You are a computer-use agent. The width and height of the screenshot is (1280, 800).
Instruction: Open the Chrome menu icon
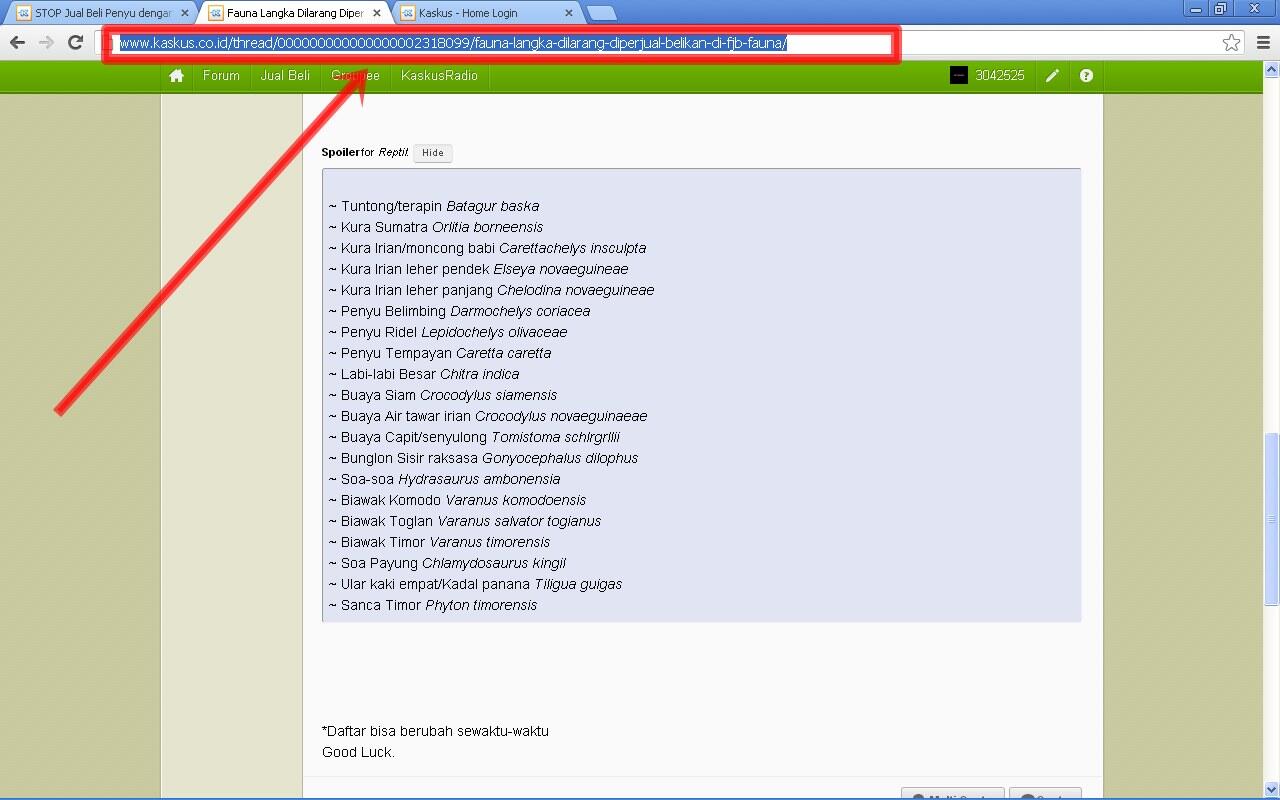1263,42
